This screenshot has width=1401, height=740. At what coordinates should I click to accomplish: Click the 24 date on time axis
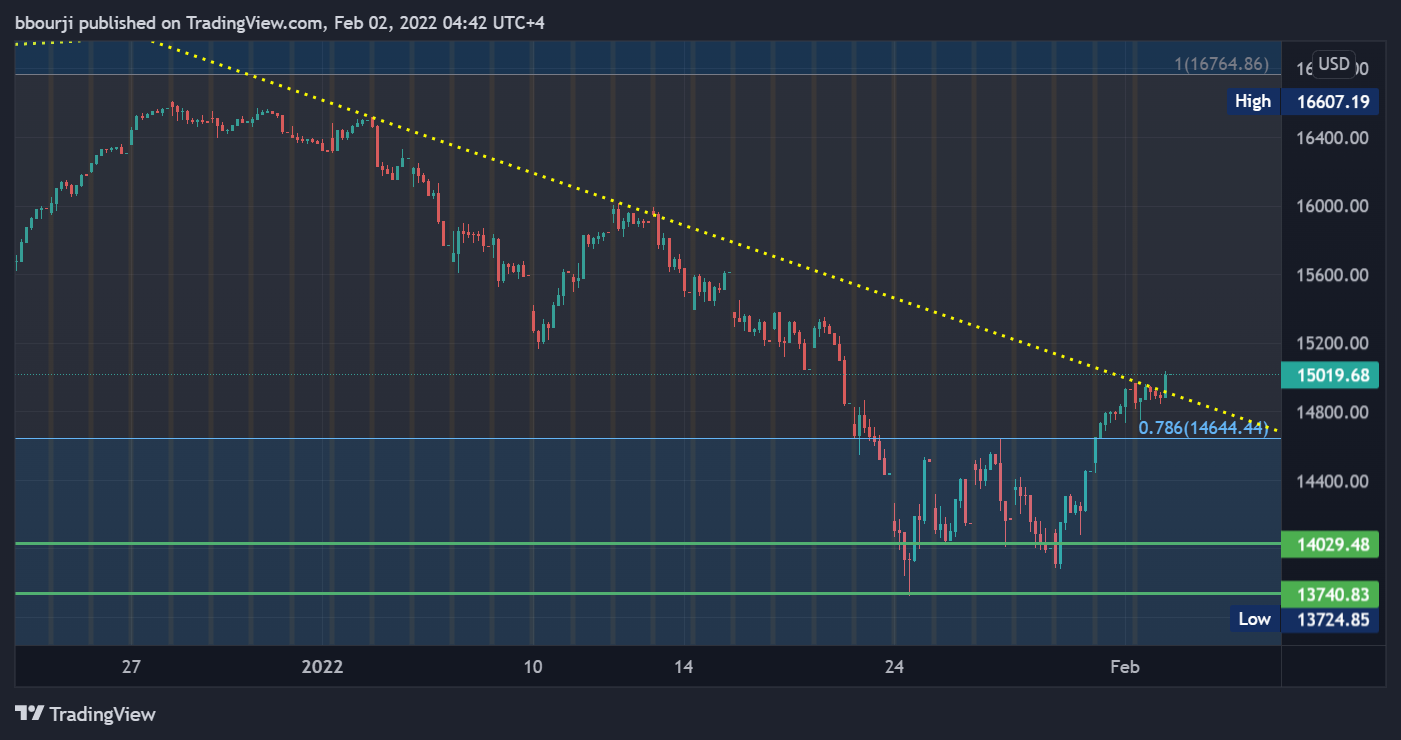pos(895,667)
